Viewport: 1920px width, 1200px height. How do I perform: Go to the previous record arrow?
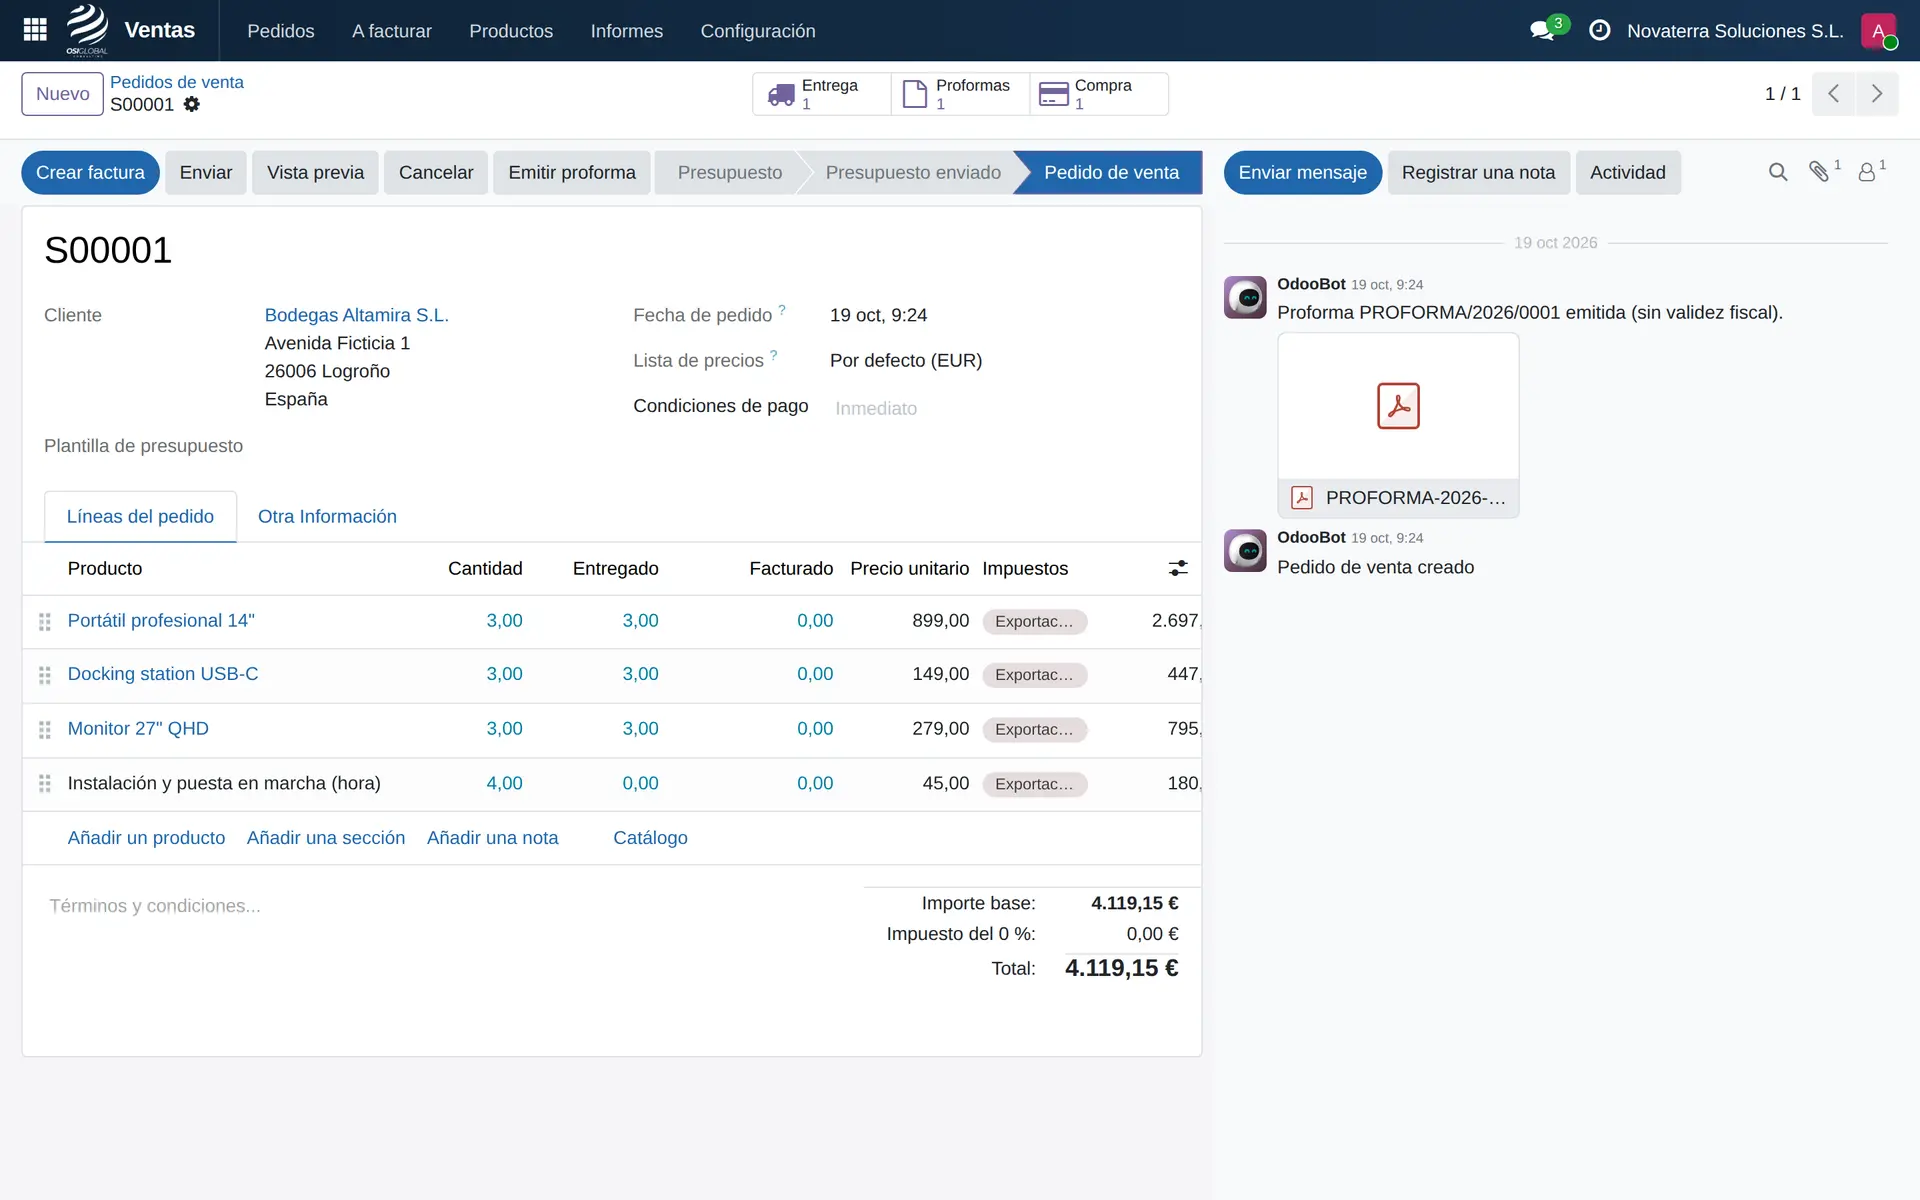1833,94
